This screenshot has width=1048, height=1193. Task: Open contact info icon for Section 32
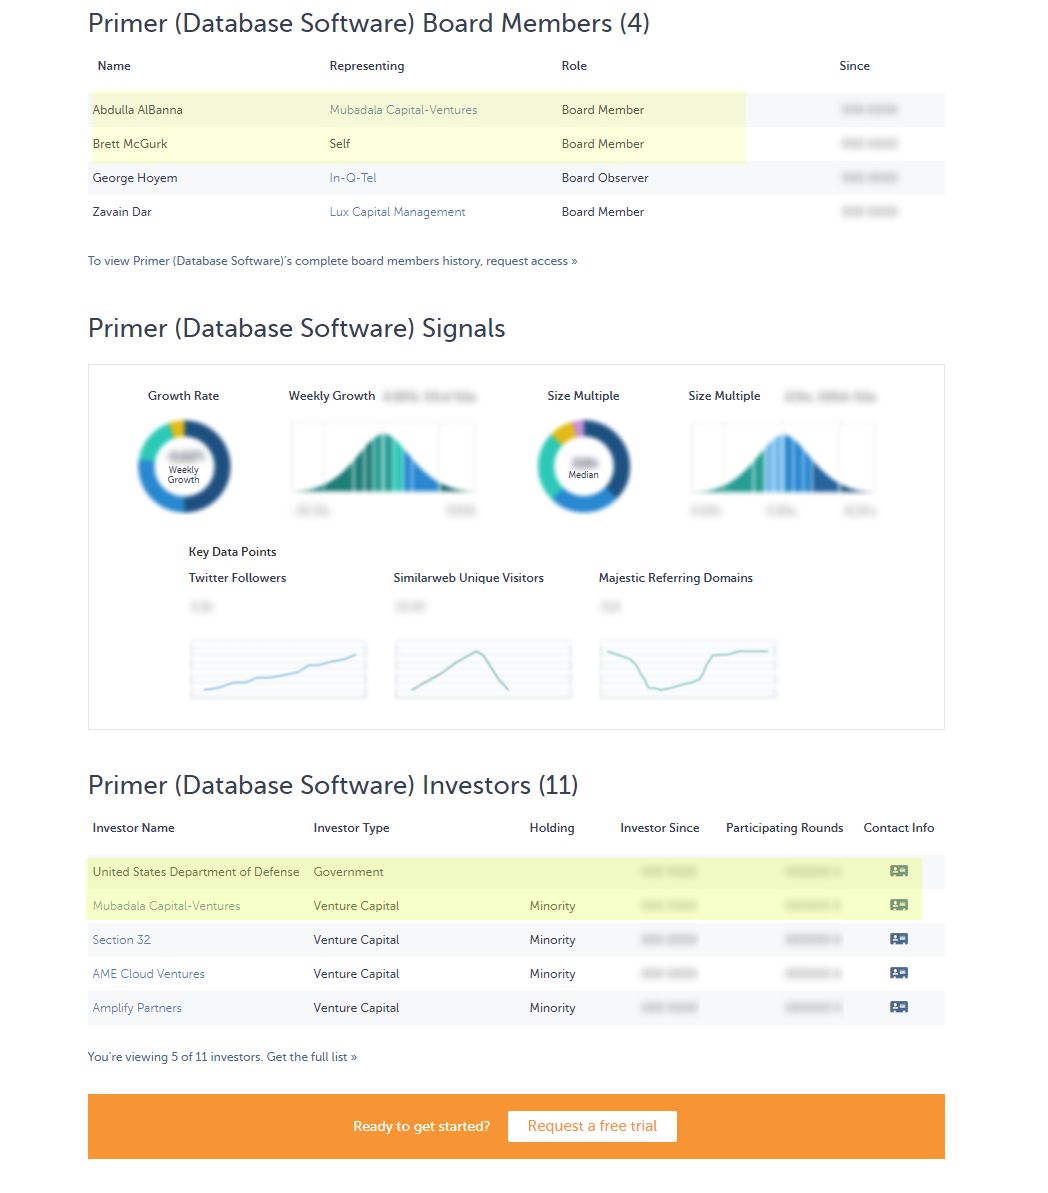point(898,939)
